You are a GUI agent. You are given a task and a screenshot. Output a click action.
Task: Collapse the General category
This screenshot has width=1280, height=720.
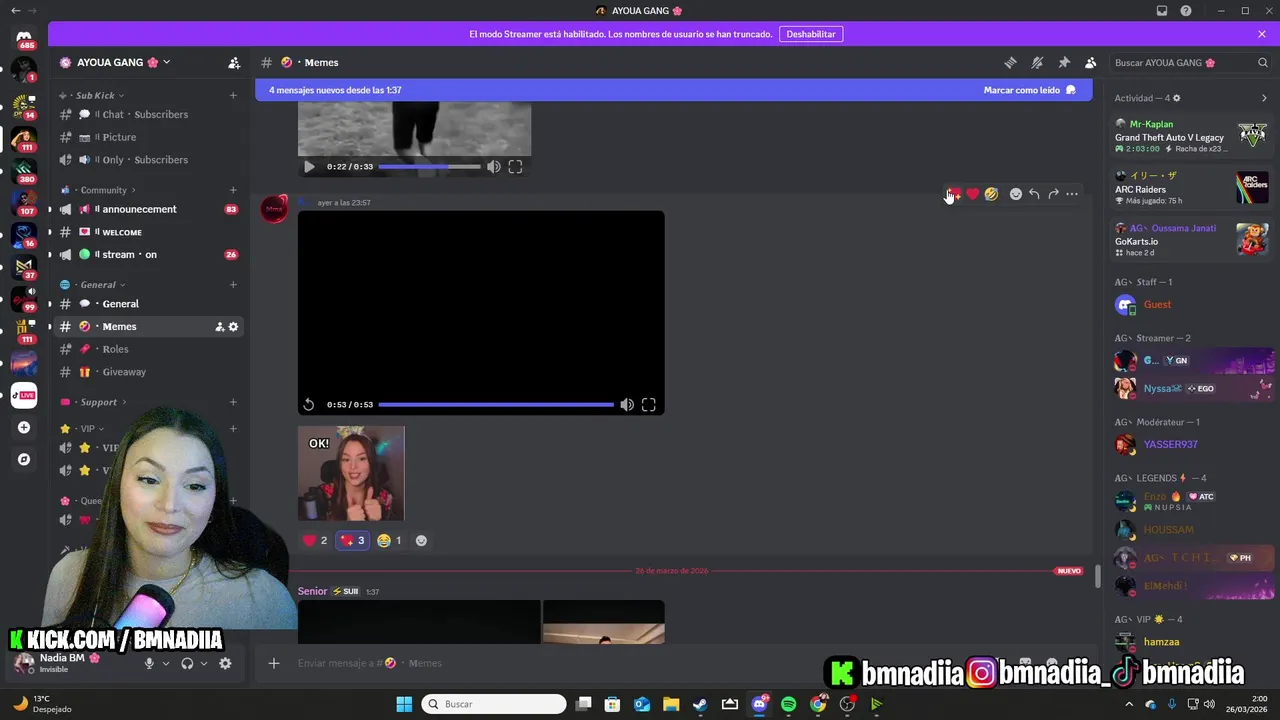click(x=98, y=285)
